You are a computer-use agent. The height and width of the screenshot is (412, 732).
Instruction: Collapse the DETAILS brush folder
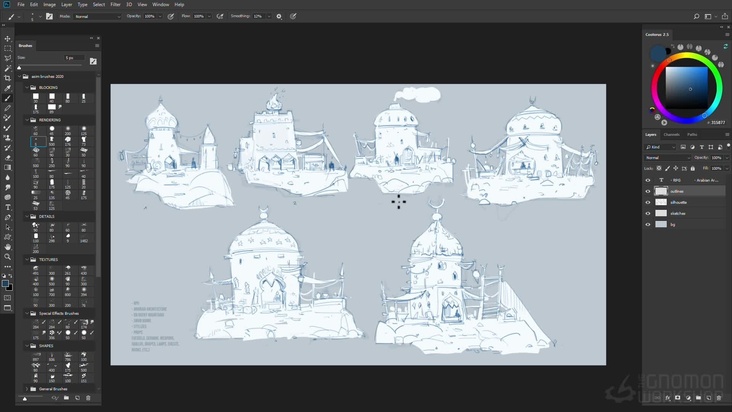27,217
